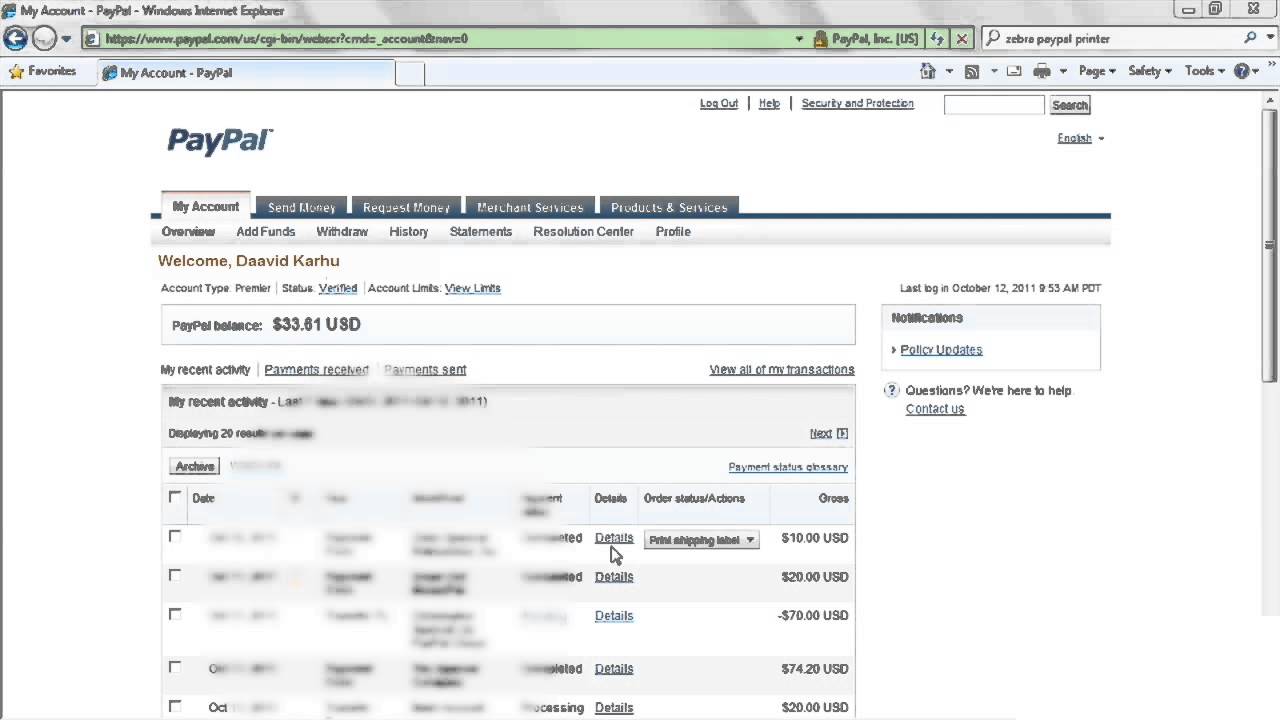Click the magnifier search button in IE search box
Screen dimensions: 1280x720
tap(1250, 38)
